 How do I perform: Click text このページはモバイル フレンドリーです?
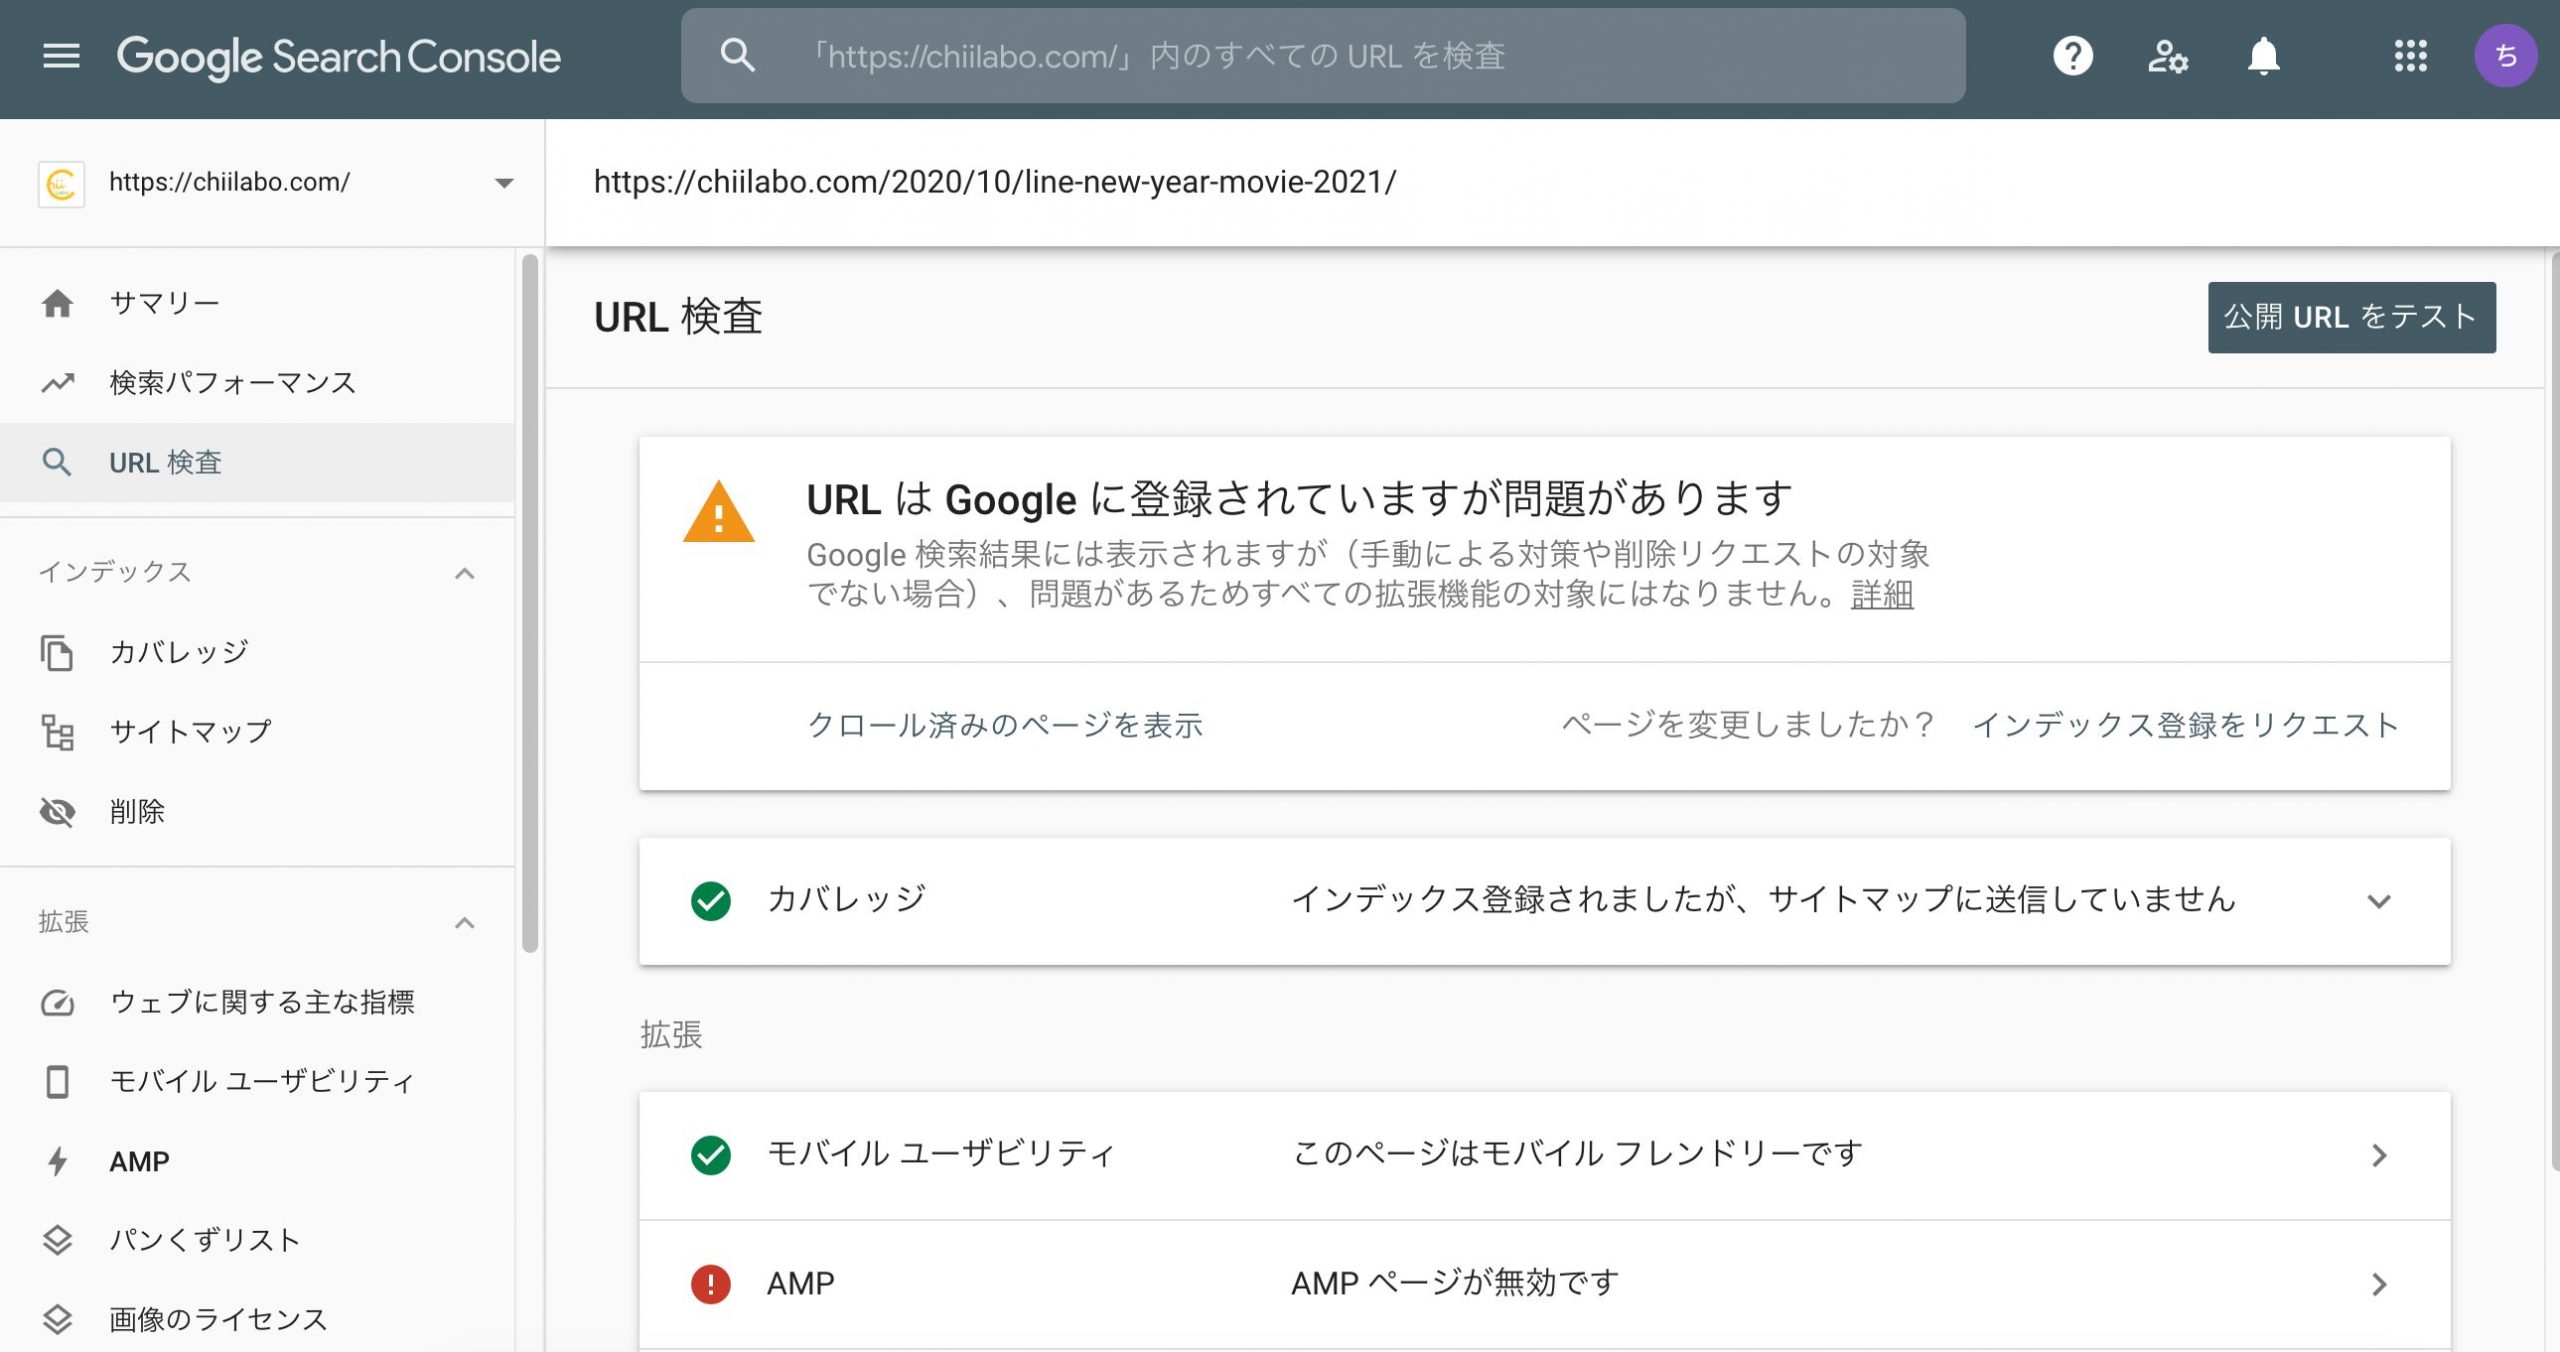tap(1577, 1154)
